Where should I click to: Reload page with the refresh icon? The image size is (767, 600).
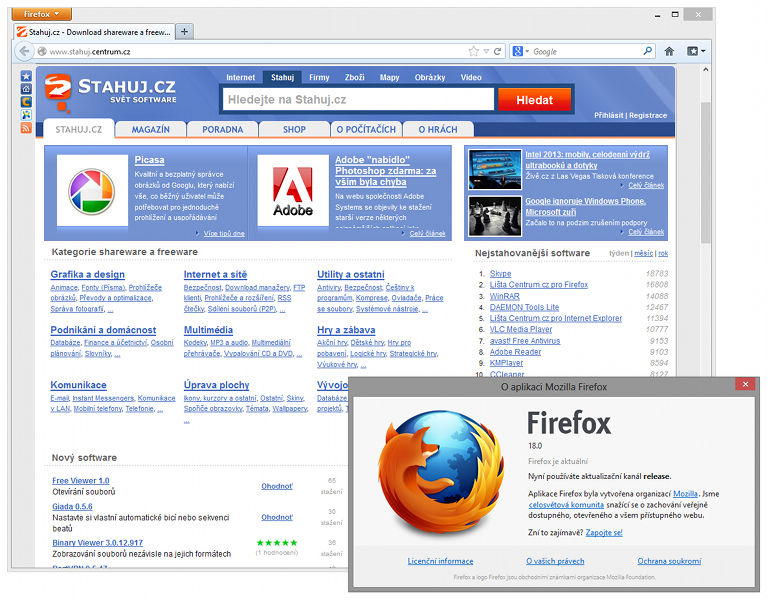tap(497, 51)
